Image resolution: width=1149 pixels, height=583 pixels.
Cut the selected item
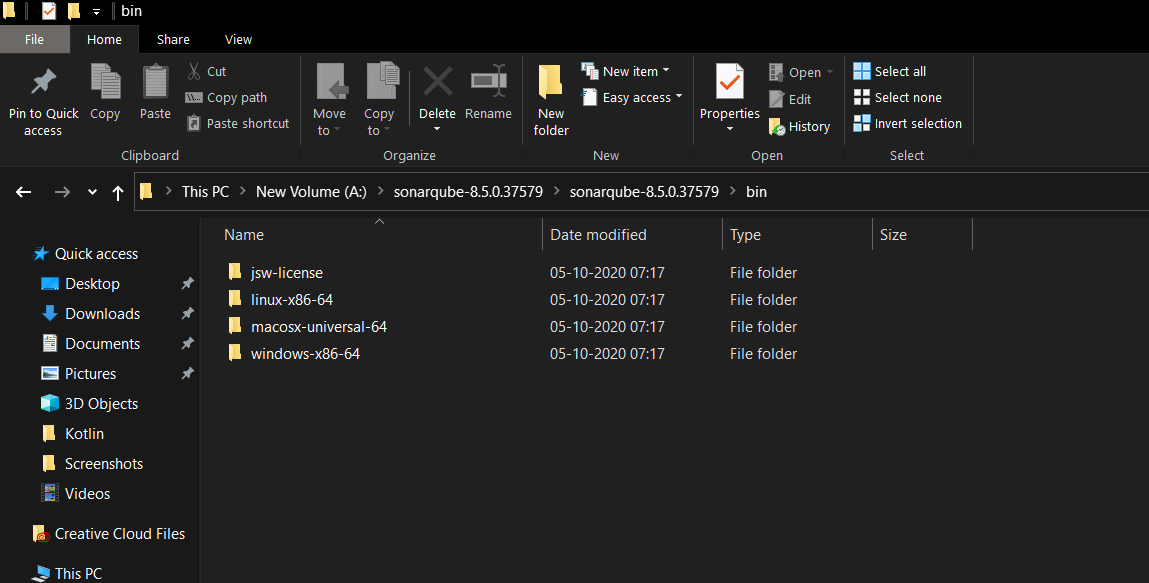(207, 71)
